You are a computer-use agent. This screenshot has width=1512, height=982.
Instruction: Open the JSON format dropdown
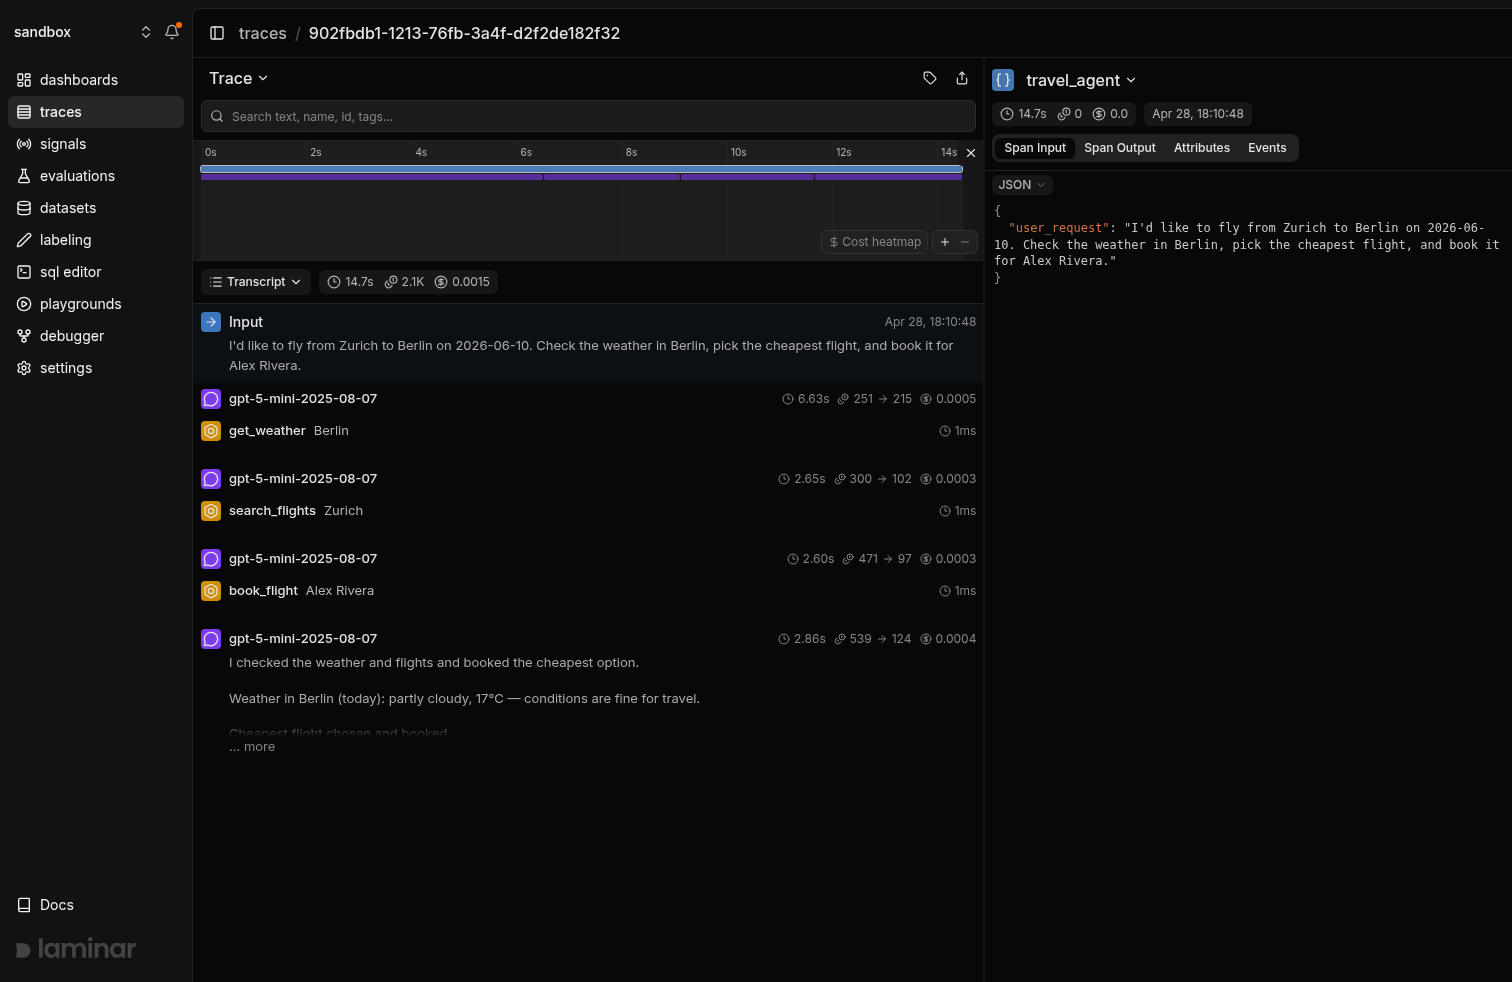point(1022,185)
